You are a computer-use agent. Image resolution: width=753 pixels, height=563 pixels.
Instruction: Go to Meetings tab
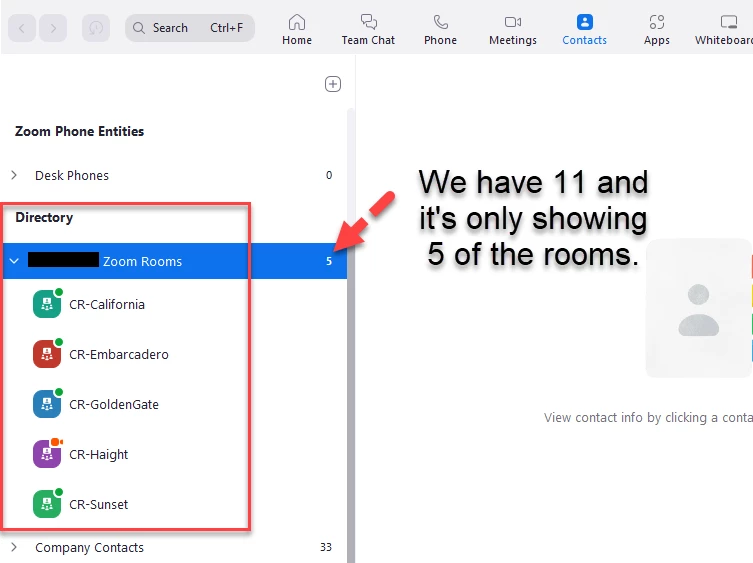tap(513, 30)
